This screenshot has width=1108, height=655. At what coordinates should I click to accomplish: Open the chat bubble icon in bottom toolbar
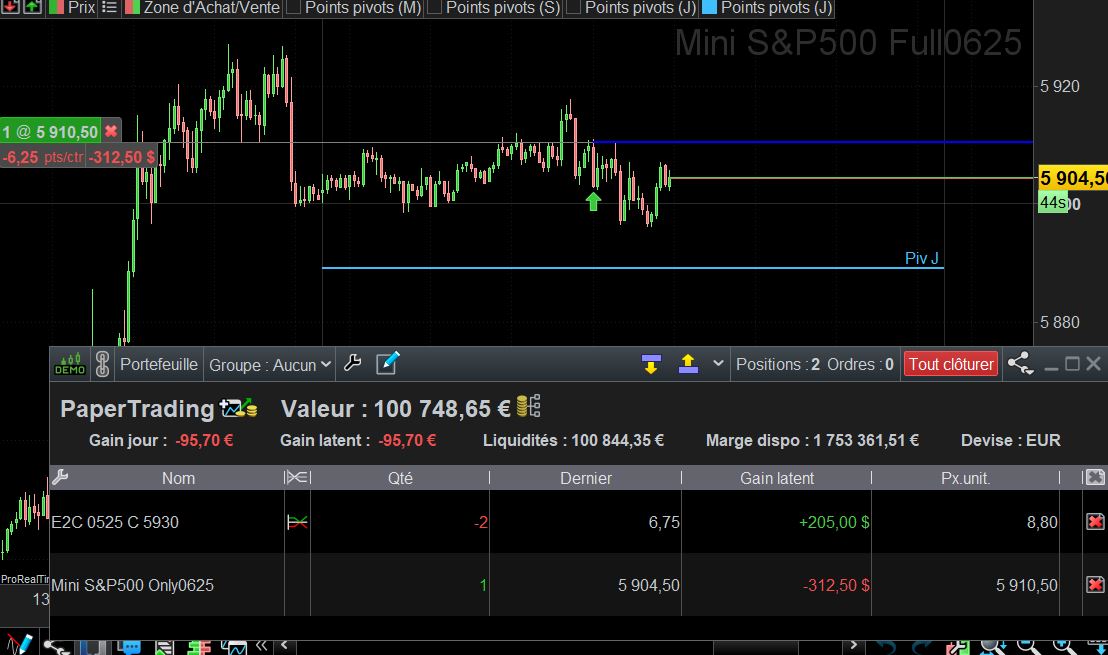(129, 647)
